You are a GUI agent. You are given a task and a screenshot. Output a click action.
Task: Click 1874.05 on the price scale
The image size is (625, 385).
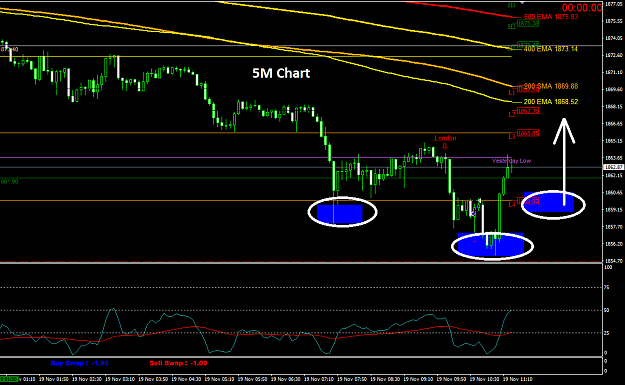[x=614, y=38]
